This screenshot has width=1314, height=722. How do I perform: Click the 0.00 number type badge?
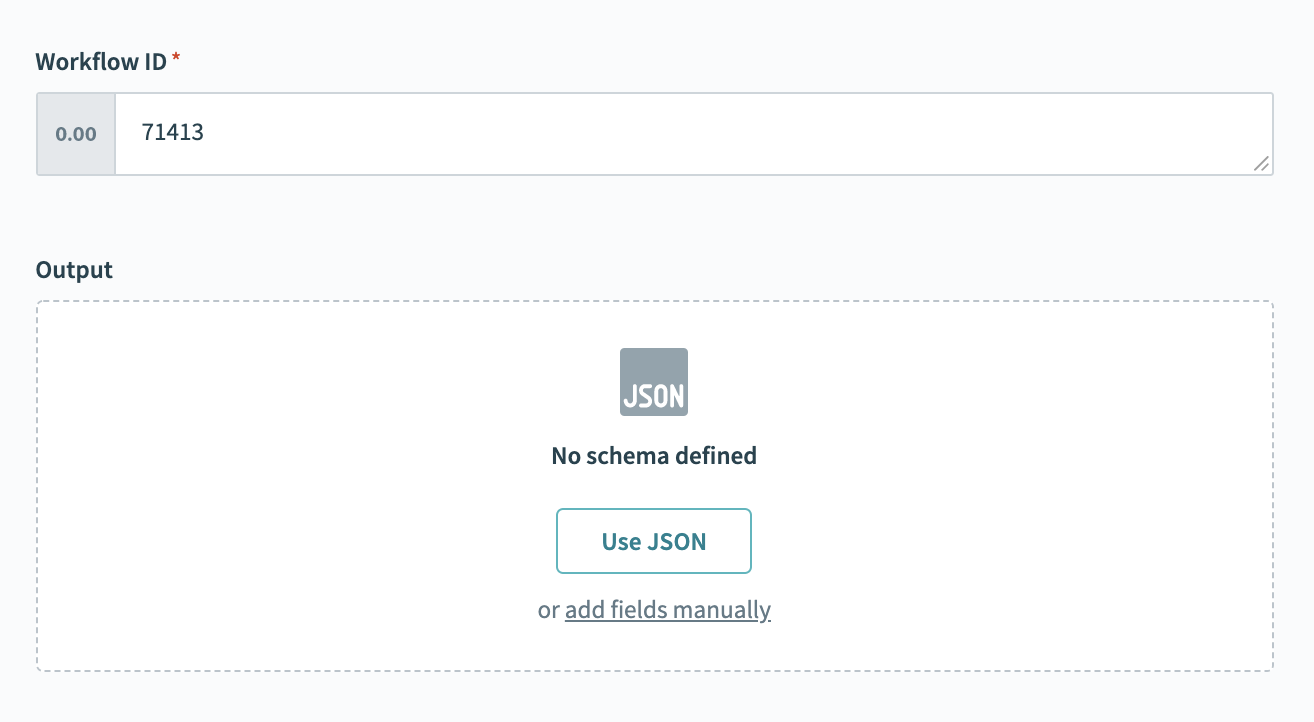click(76, 134)
